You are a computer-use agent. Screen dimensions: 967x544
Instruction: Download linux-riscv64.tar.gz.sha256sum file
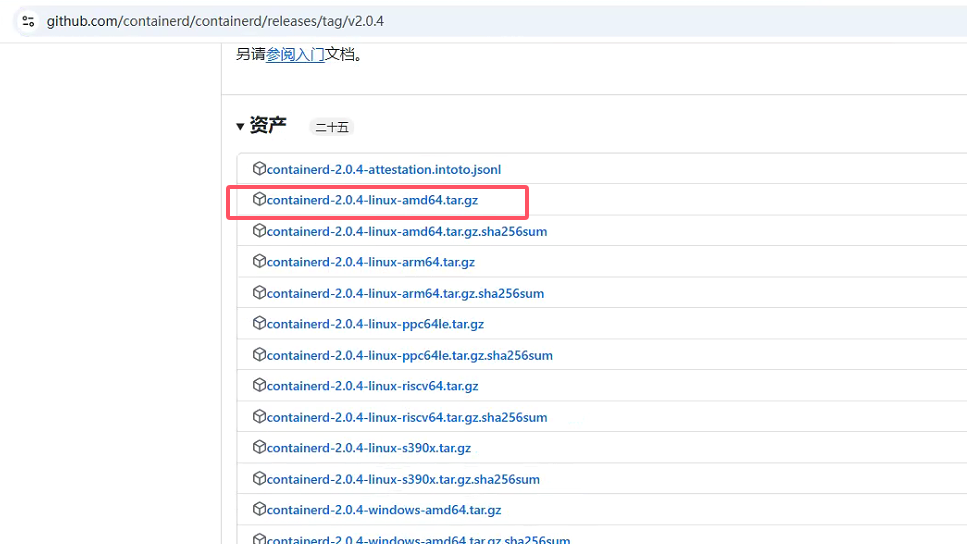[407, 418]
